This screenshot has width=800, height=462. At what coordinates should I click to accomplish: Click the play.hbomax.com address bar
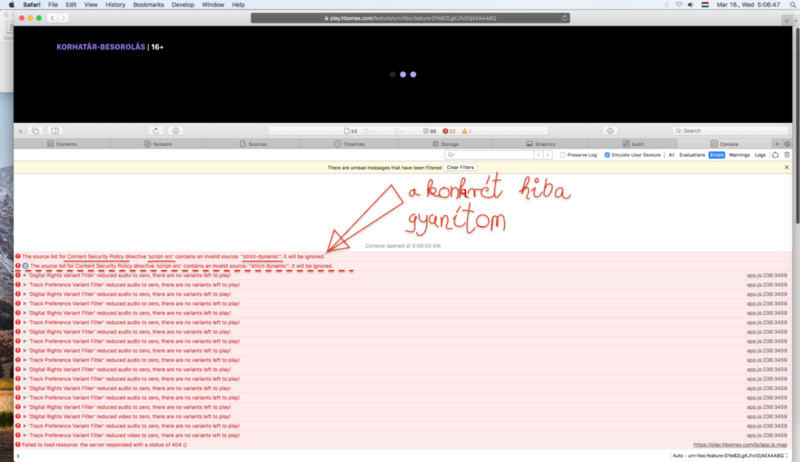(x=410, y=18)
